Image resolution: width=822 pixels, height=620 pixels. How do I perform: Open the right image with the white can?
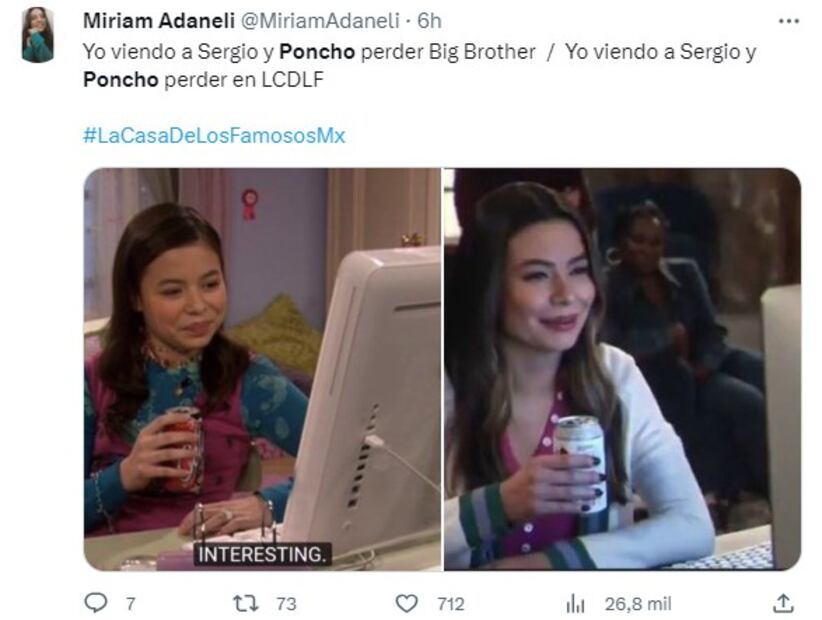tap(622, 369)
